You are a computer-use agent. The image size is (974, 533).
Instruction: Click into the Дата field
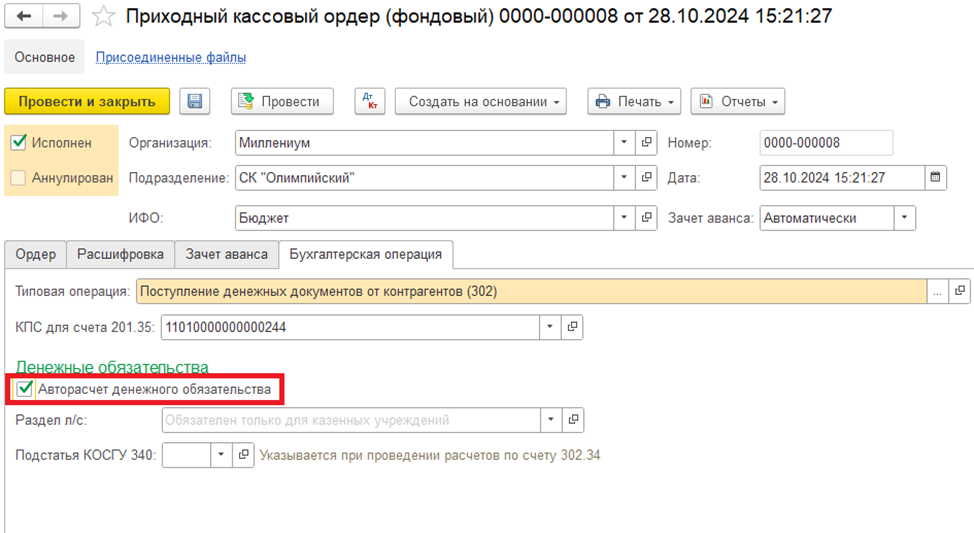[842, 178]
